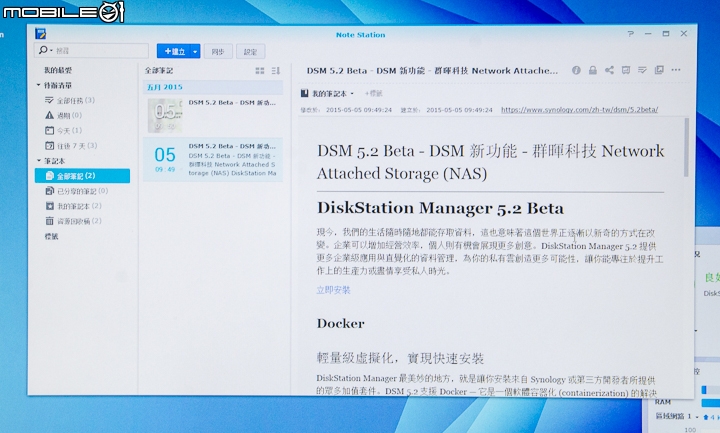Click the 同步 sync button

(218, 51)
